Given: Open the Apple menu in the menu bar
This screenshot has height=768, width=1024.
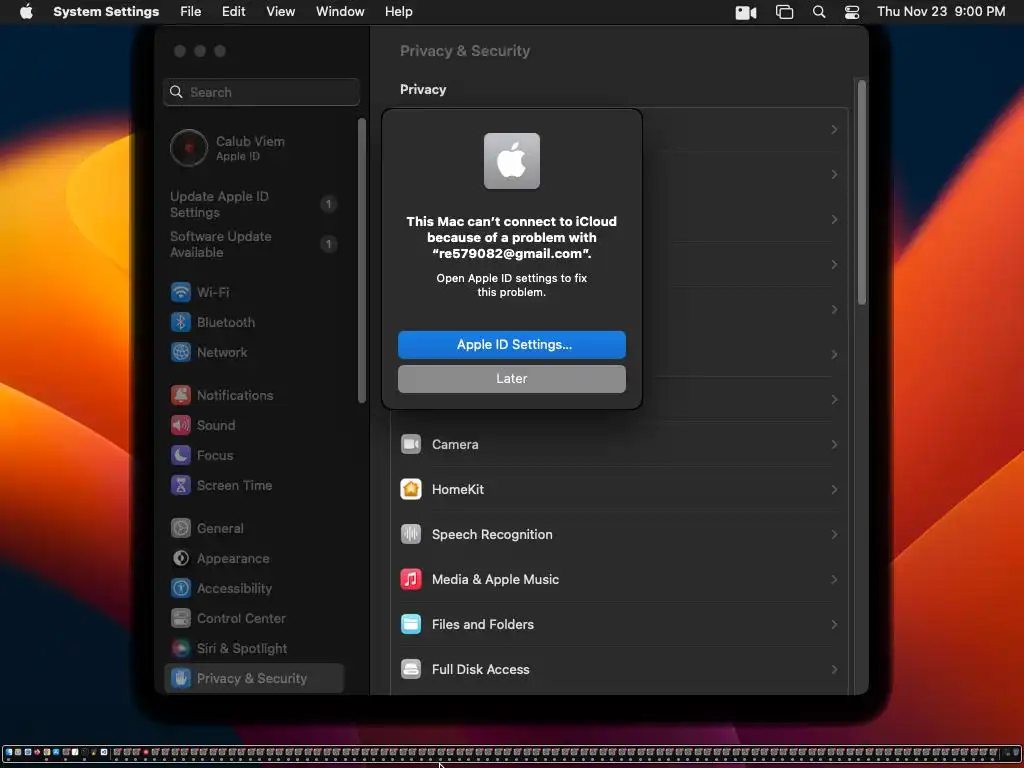Looking at the screenshot, I should tap(26, 12).
